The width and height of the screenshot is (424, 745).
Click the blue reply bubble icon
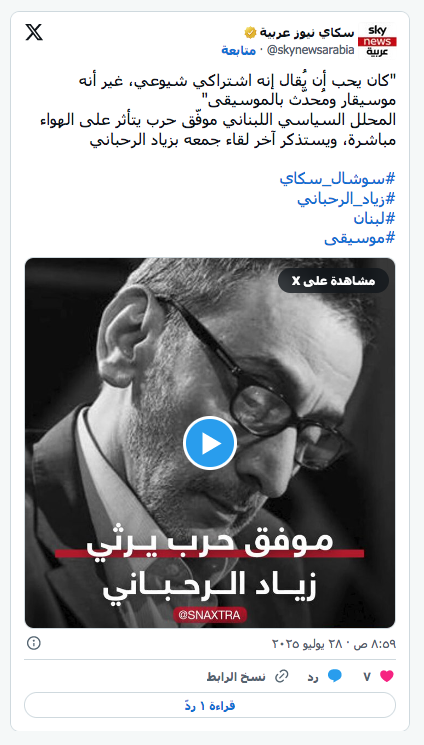(335, 677)
